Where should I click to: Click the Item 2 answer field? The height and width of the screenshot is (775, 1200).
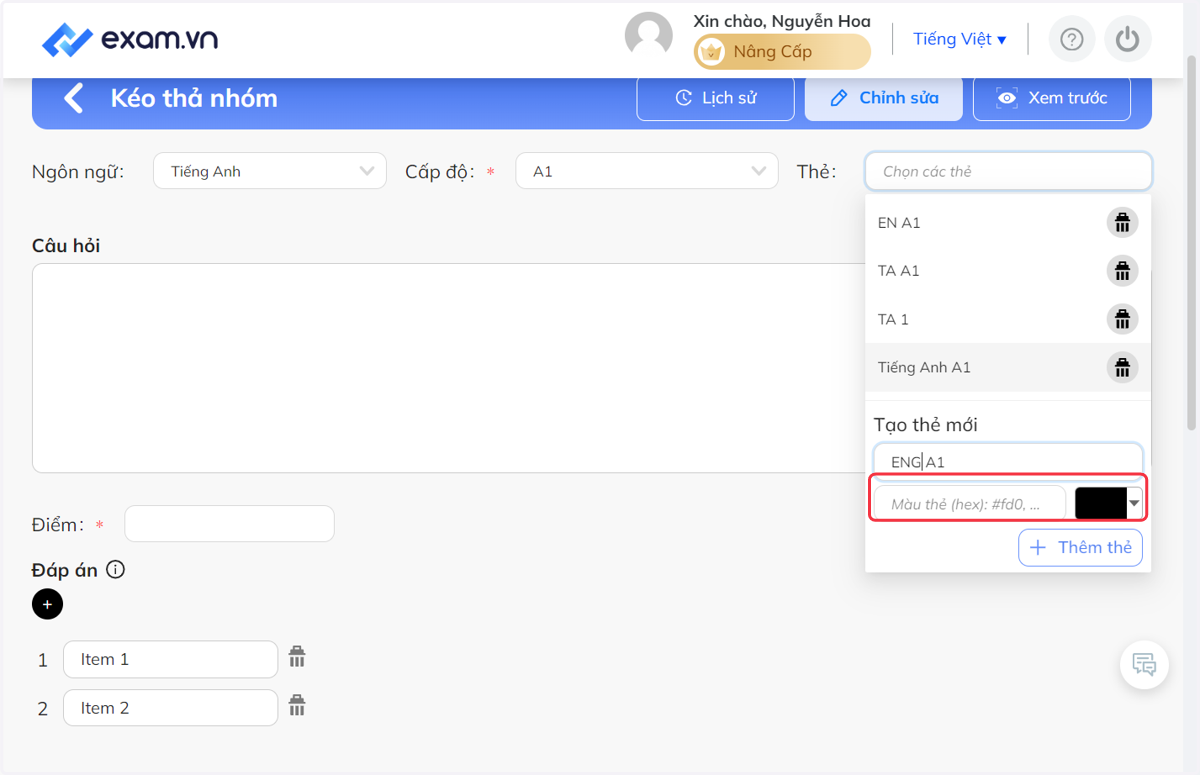click(x=170, y=707)
